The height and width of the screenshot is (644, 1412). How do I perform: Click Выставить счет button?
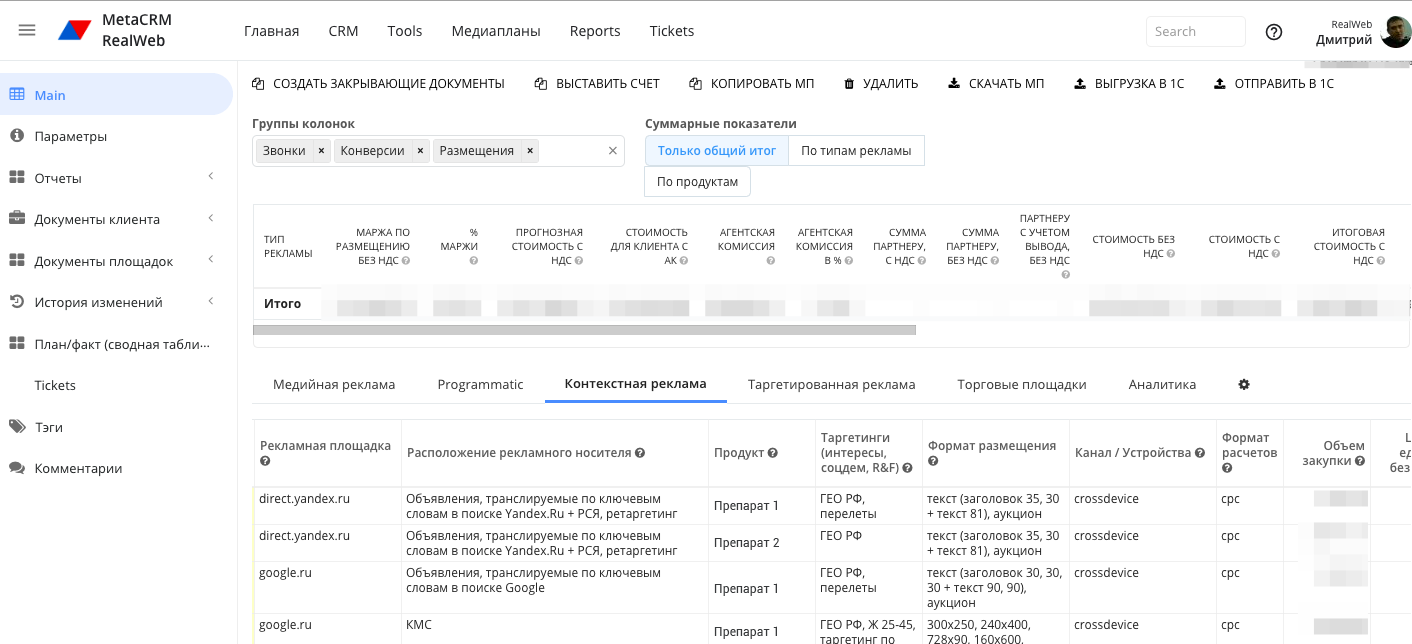coord(597,83)
